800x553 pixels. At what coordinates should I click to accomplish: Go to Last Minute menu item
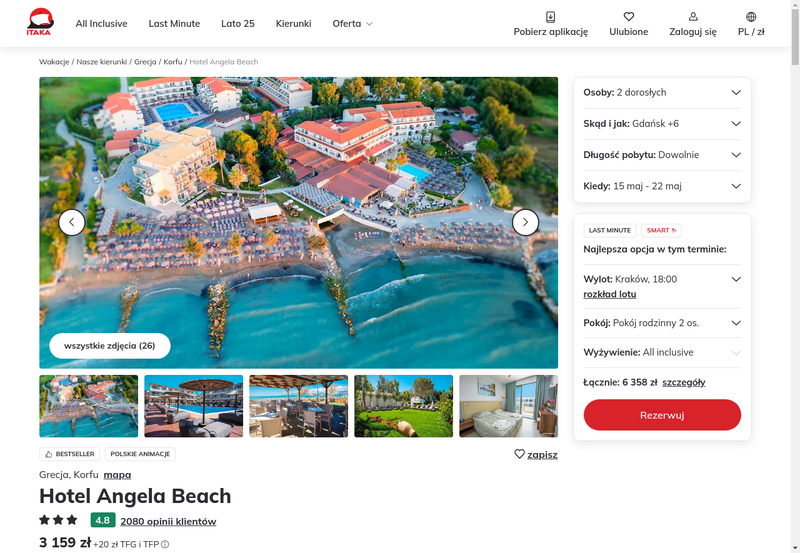coord(174,23)
